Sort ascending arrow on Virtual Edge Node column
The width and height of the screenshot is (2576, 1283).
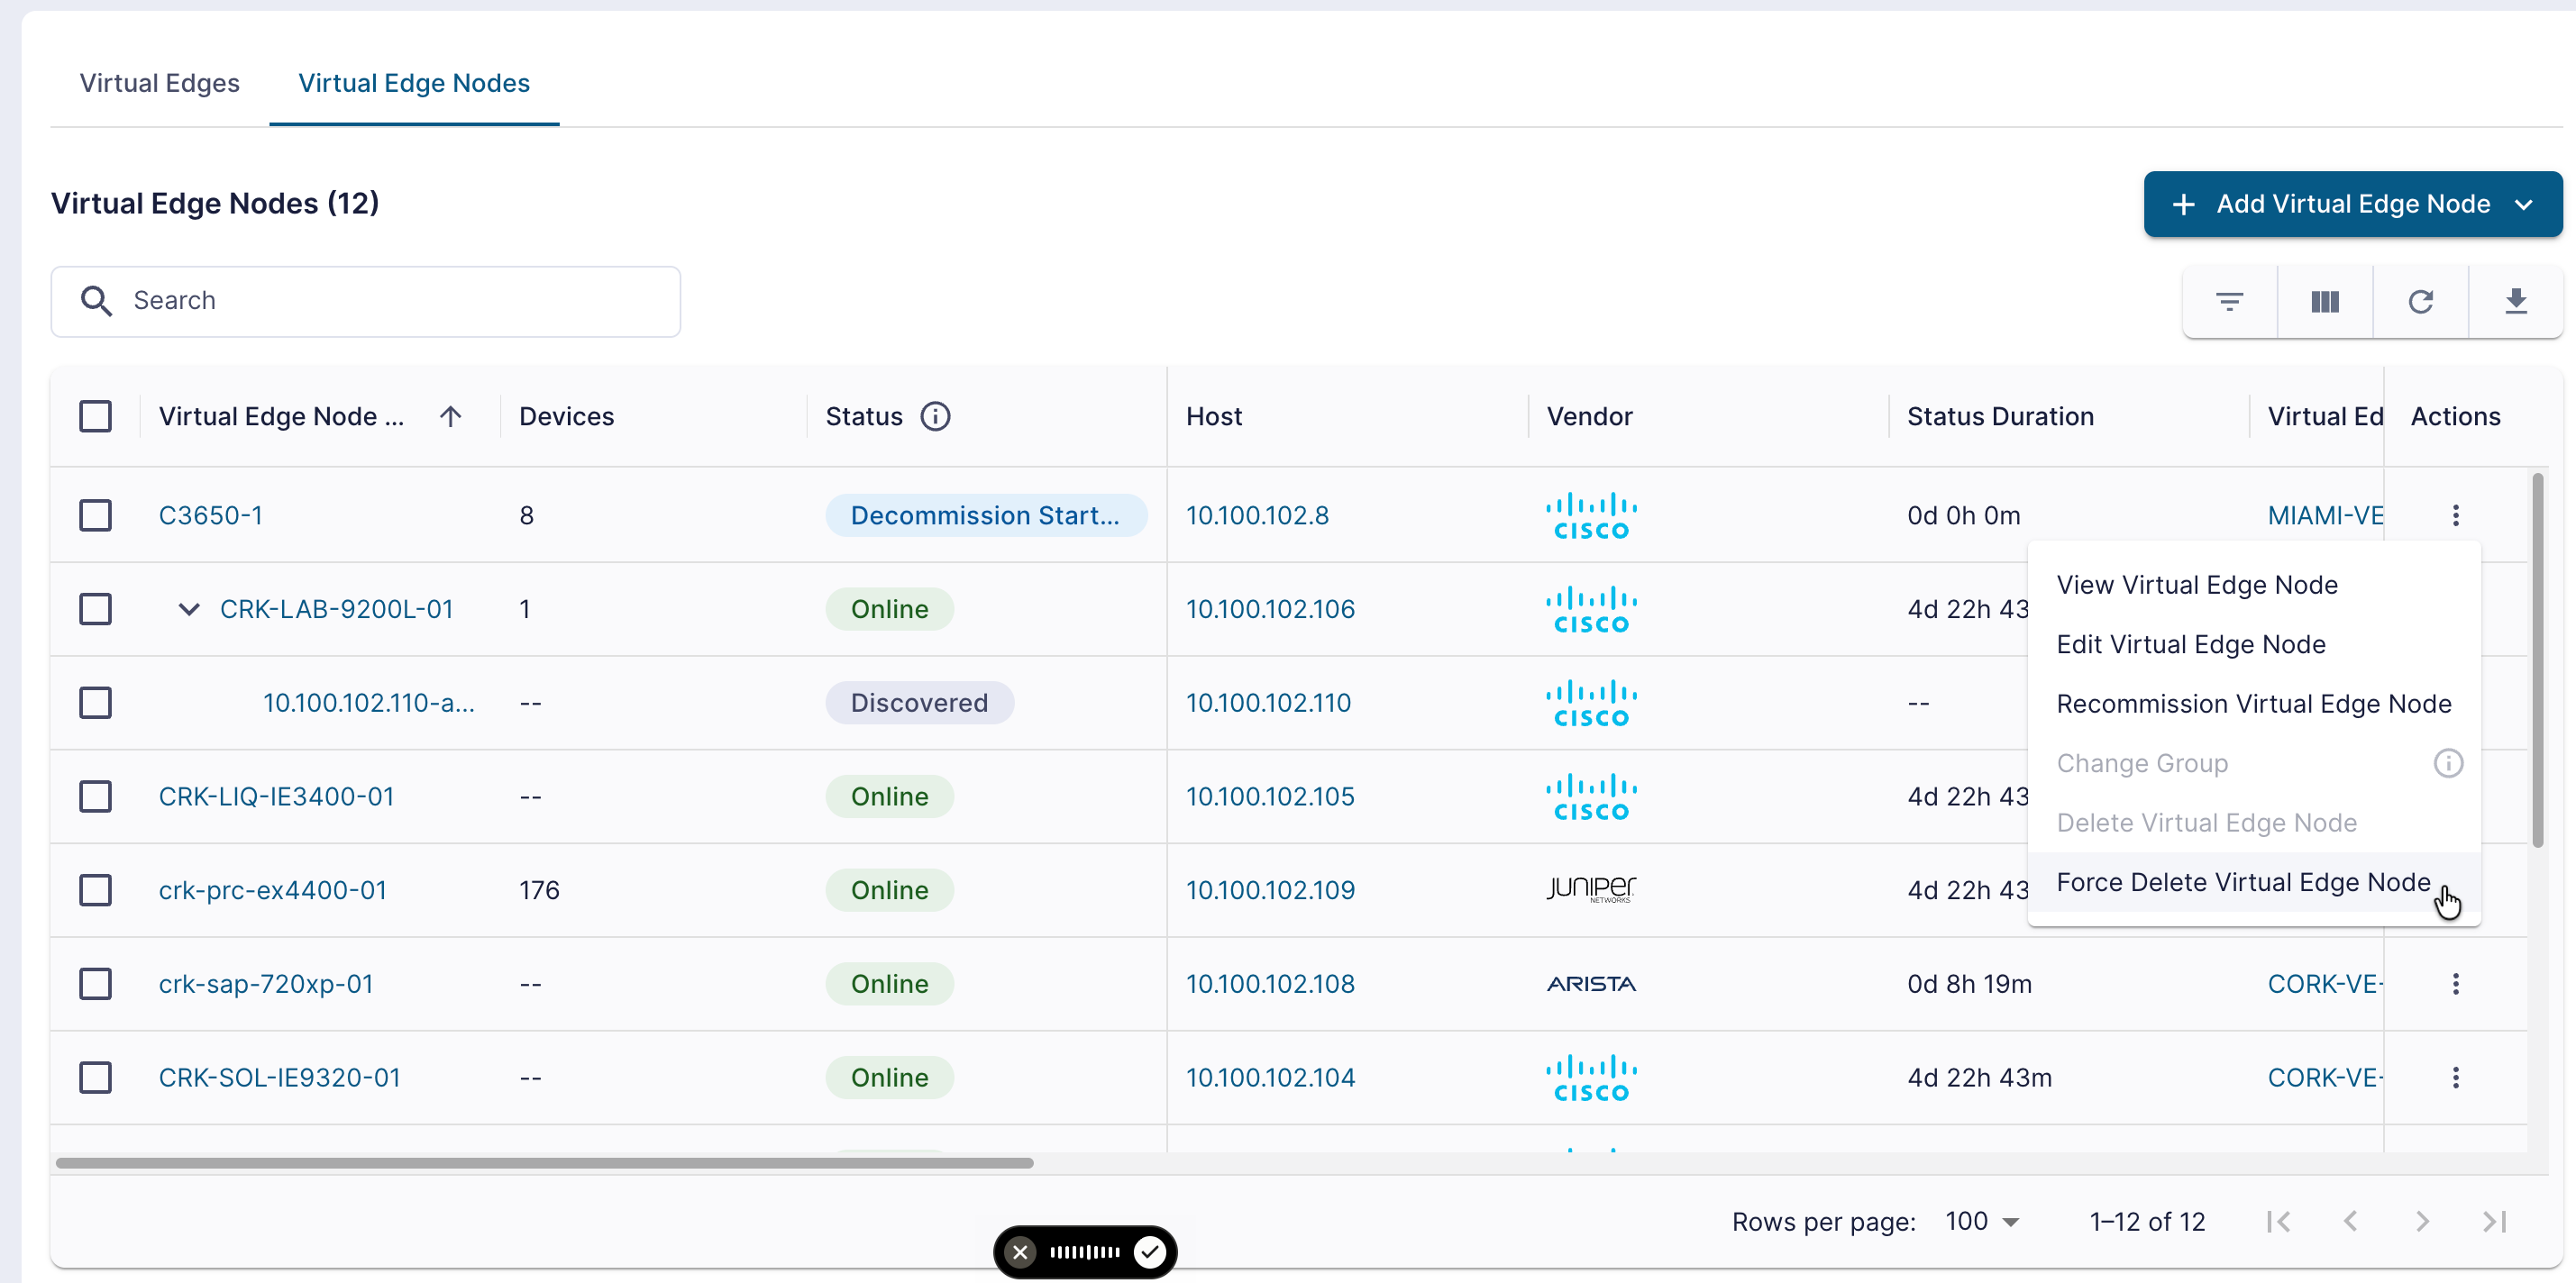click(x=450, y=416)
